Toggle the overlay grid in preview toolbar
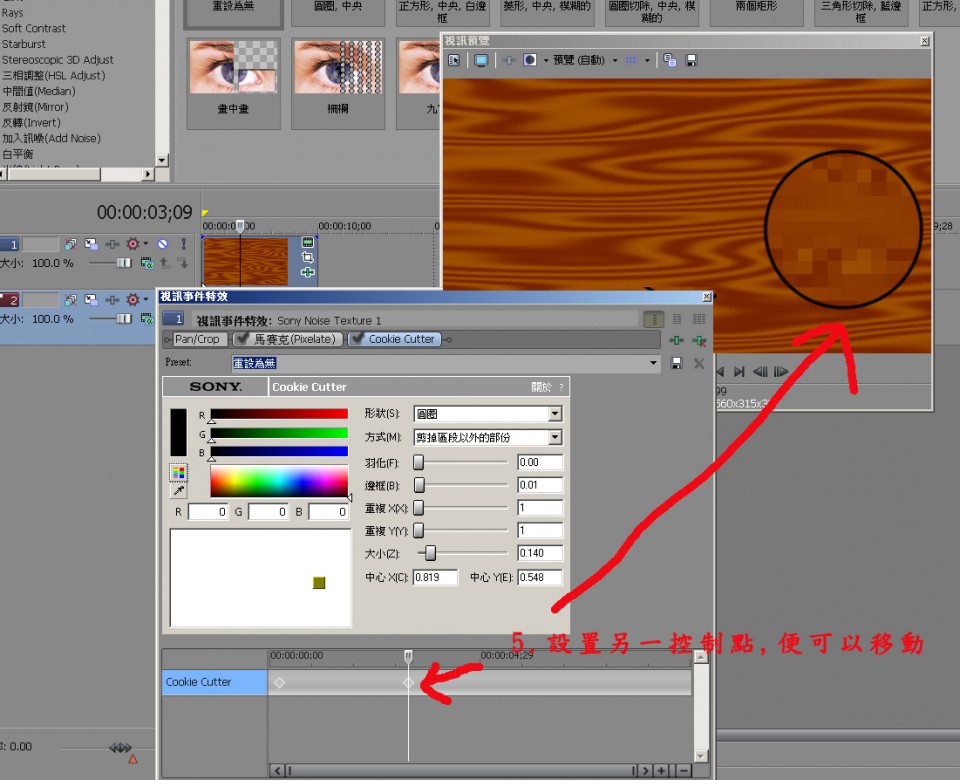 pyautogui.click(x=631, y=61)
